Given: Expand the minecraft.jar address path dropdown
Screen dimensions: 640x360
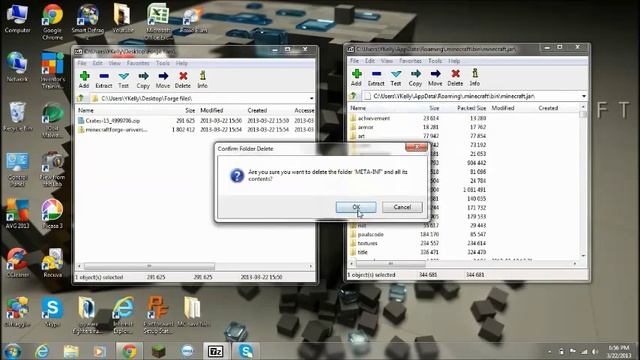Looking at the screenshot, I should 584,96.
